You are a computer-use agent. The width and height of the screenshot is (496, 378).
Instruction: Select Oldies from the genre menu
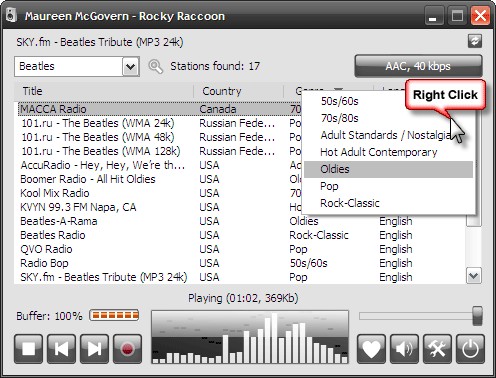[388, 169]
